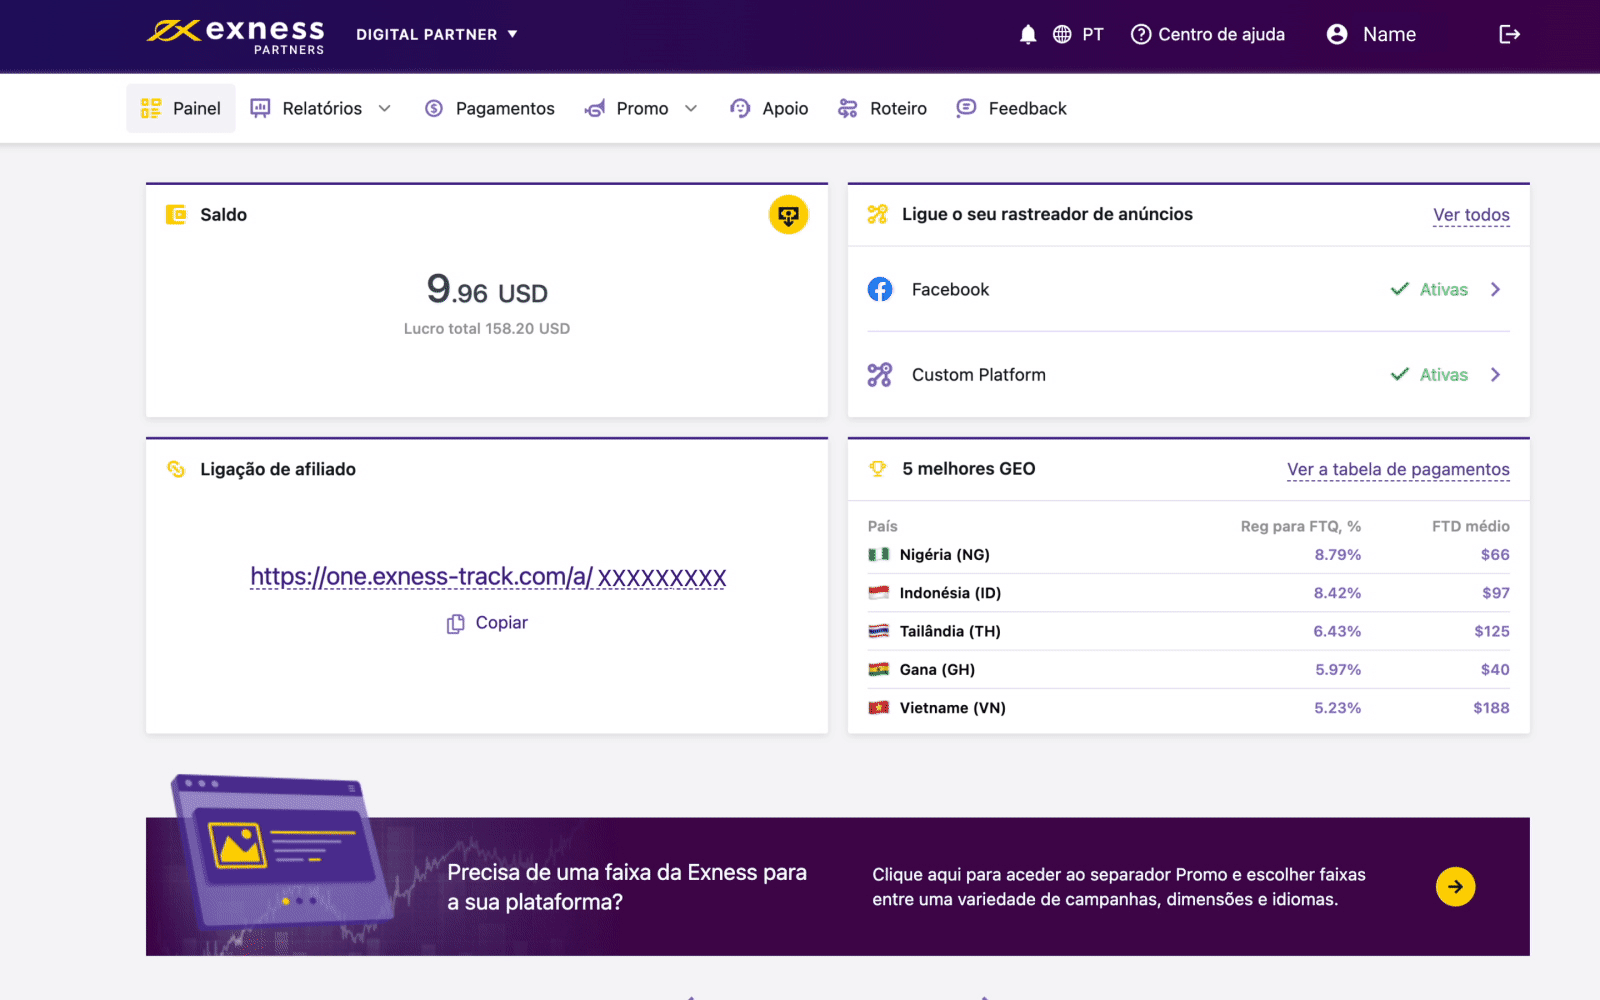Viewport: 1600px width, 1000px height.
Task: Click the Ver todos link
Action: (1471, 215)
